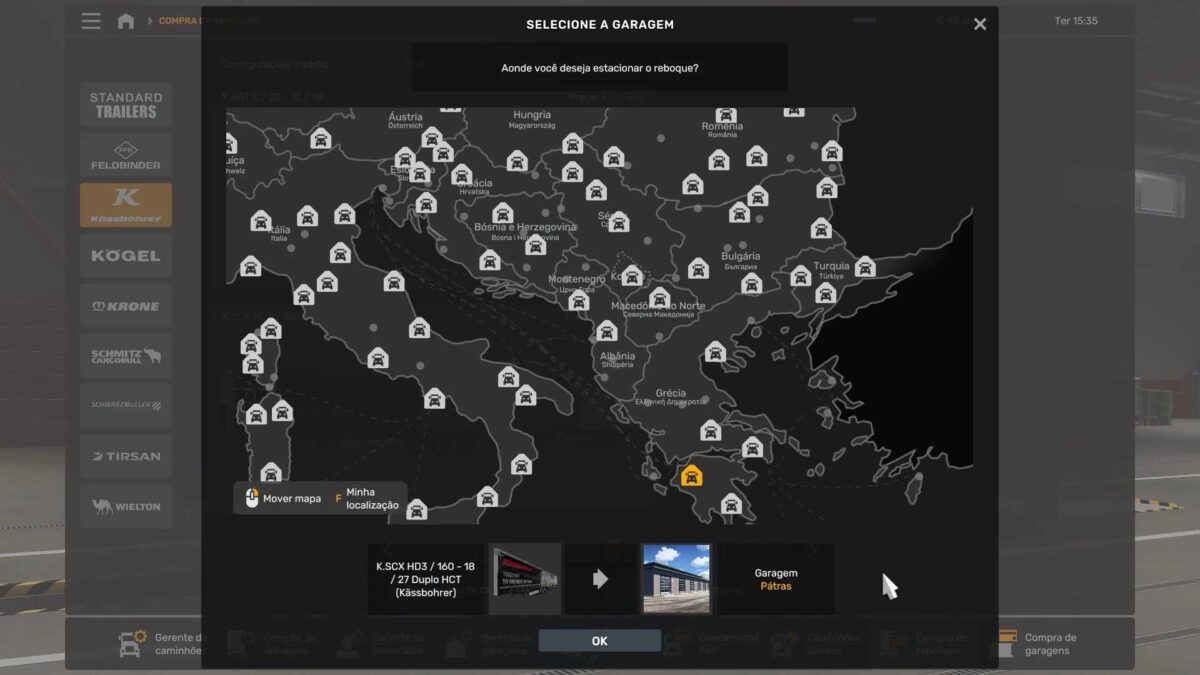
Task: Open the Tirsan trailer brand
Action: click(126, 456)
